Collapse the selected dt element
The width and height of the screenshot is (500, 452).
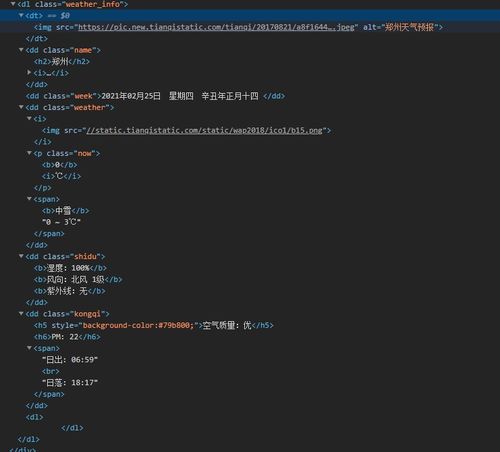21,15
